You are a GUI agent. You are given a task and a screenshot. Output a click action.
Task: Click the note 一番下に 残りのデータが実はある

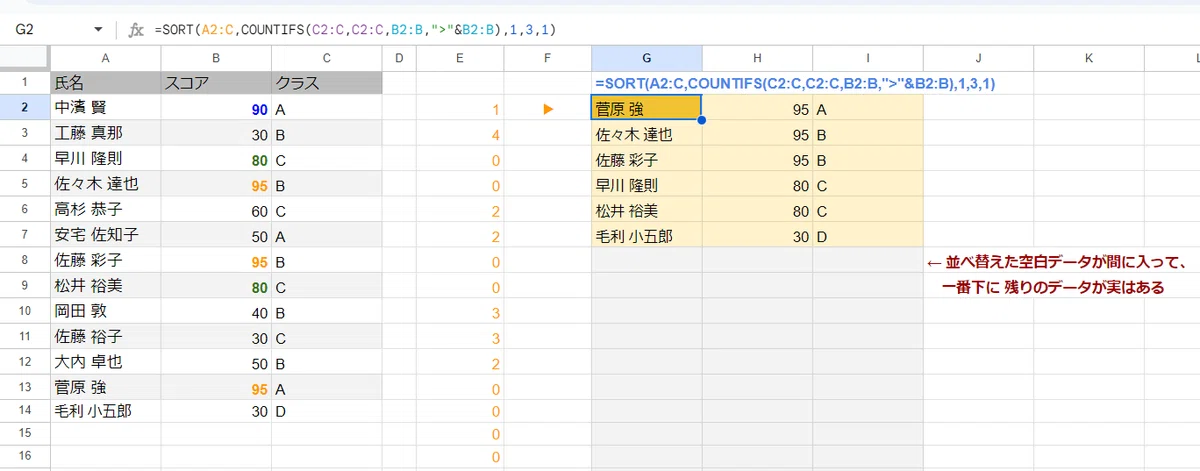[x=1053, y=288]
